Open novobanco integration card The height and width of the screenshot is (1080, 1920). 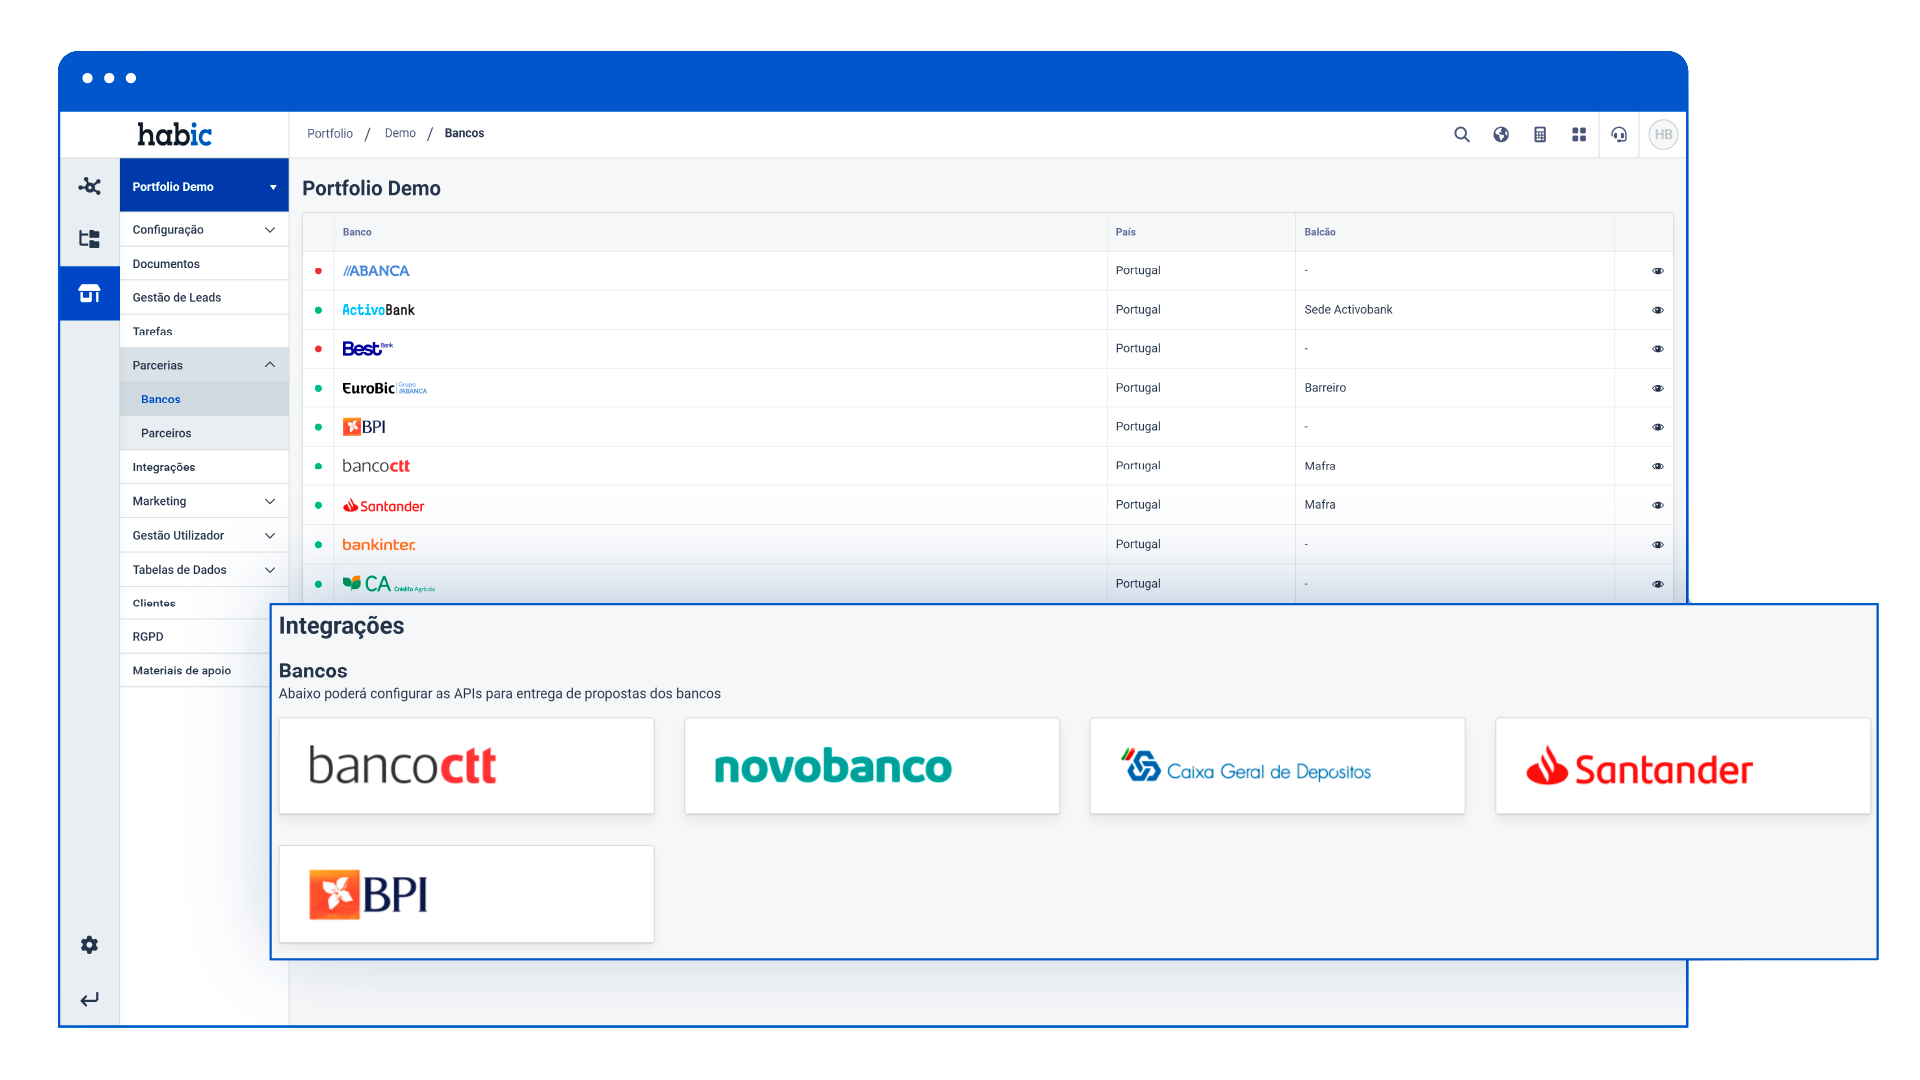[872, 766]
